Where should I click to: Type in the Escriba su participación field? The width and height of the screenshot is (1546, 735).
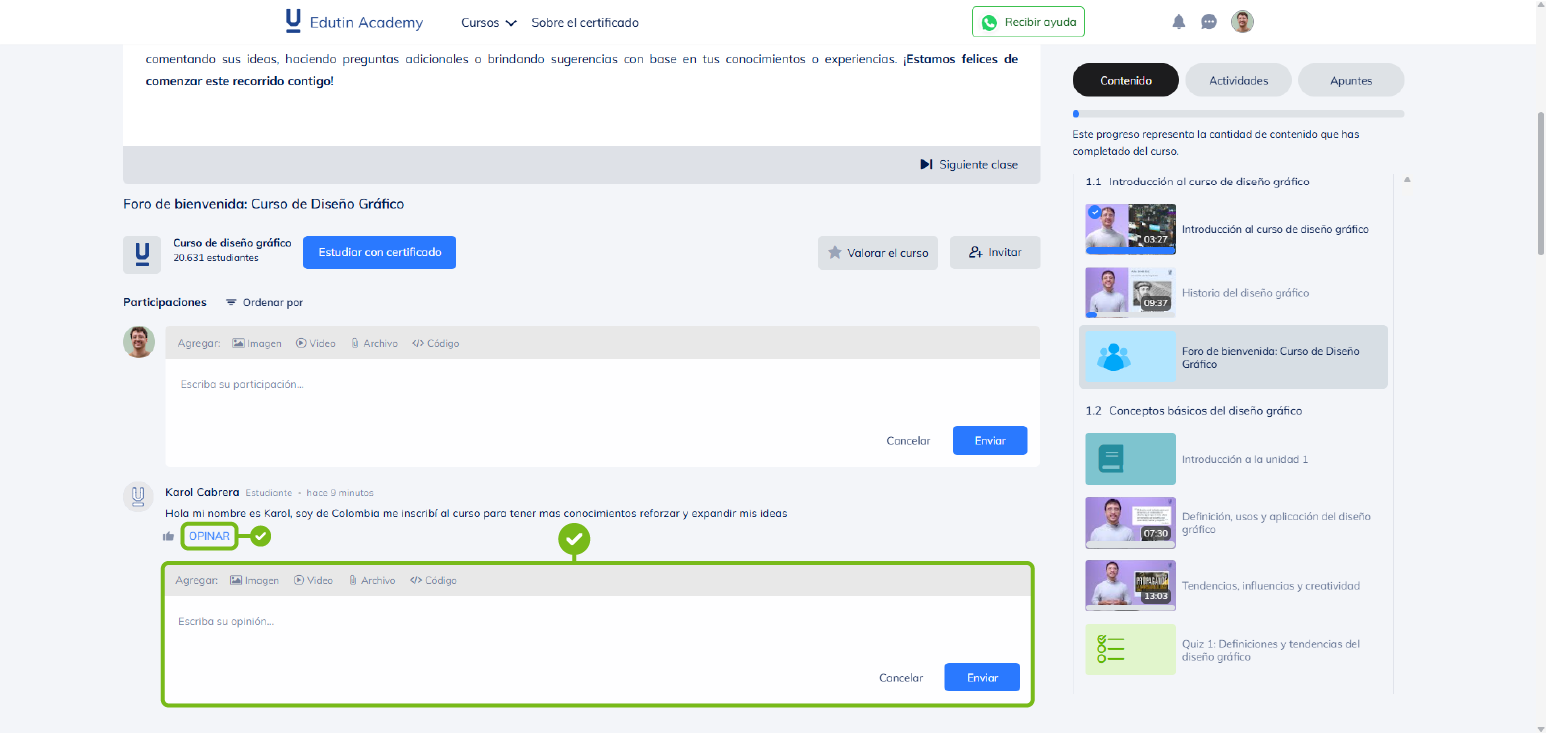600,385
